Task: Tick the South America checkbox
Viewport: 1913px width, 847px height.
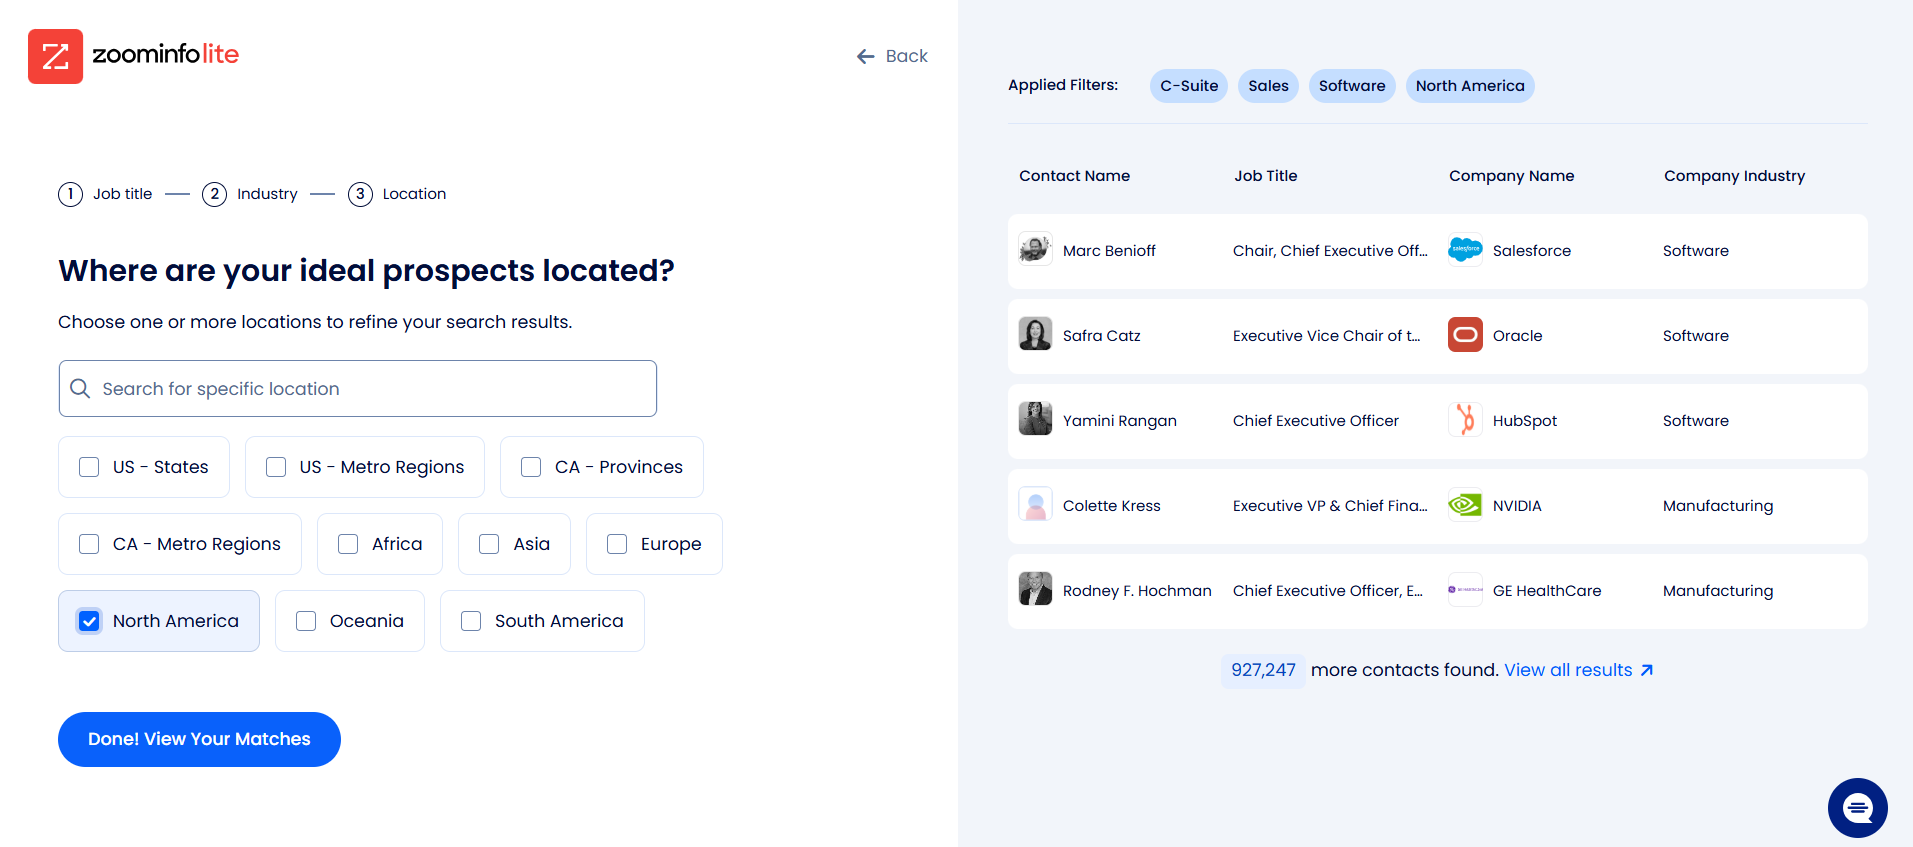Action: (471, 621)
